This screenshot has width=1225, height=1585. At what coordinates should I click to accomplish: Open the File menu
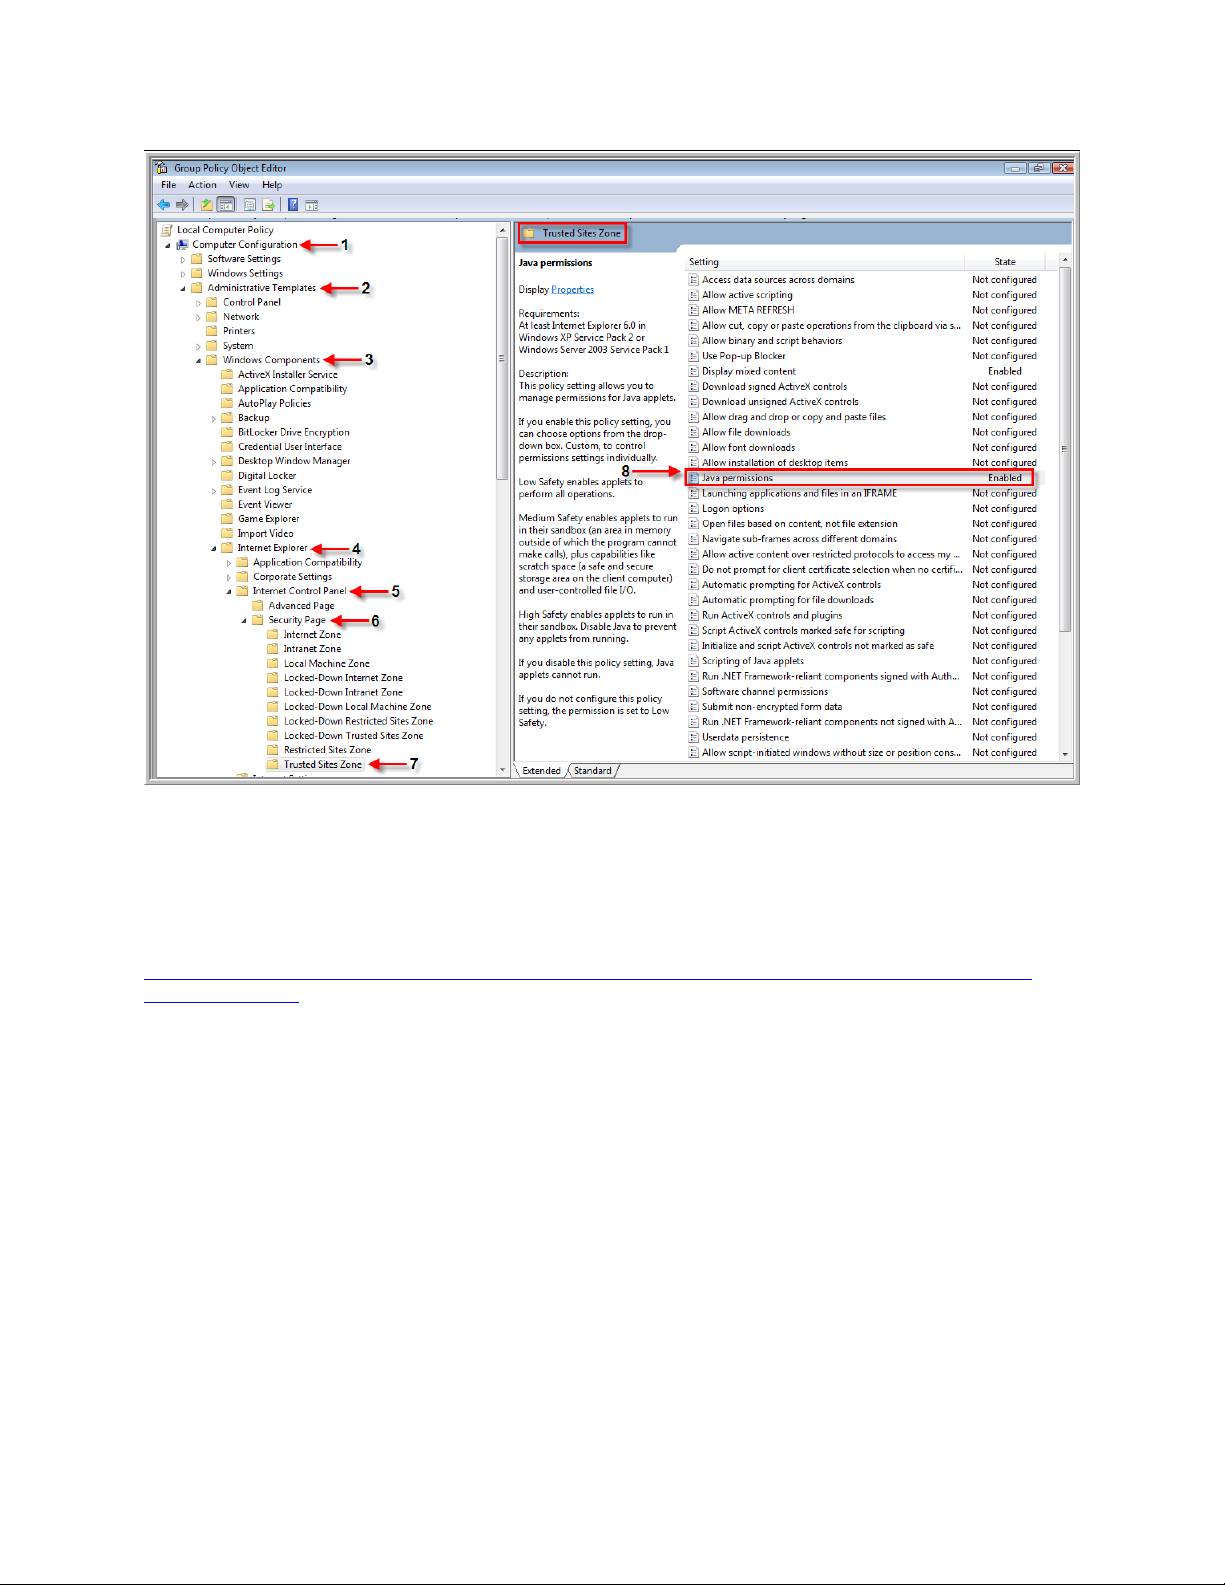[168, 185]
